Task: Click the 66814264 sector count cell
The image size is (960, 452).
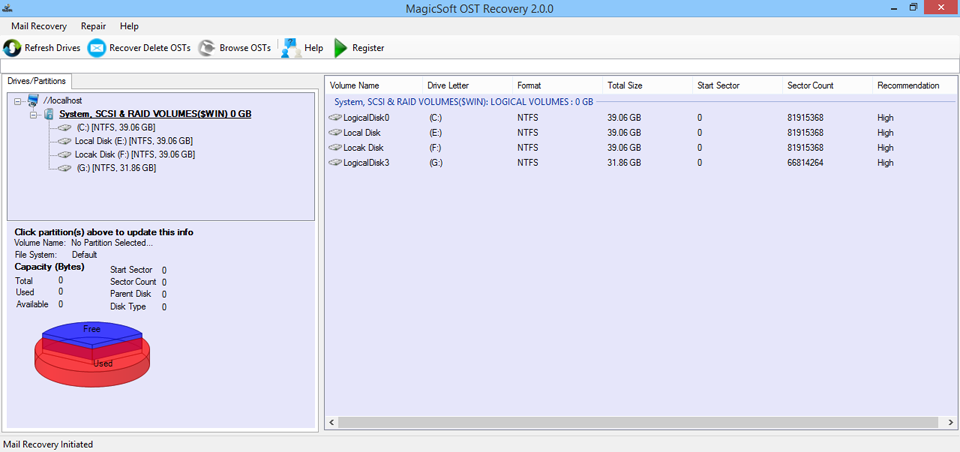Action: (x=805, y=163)
